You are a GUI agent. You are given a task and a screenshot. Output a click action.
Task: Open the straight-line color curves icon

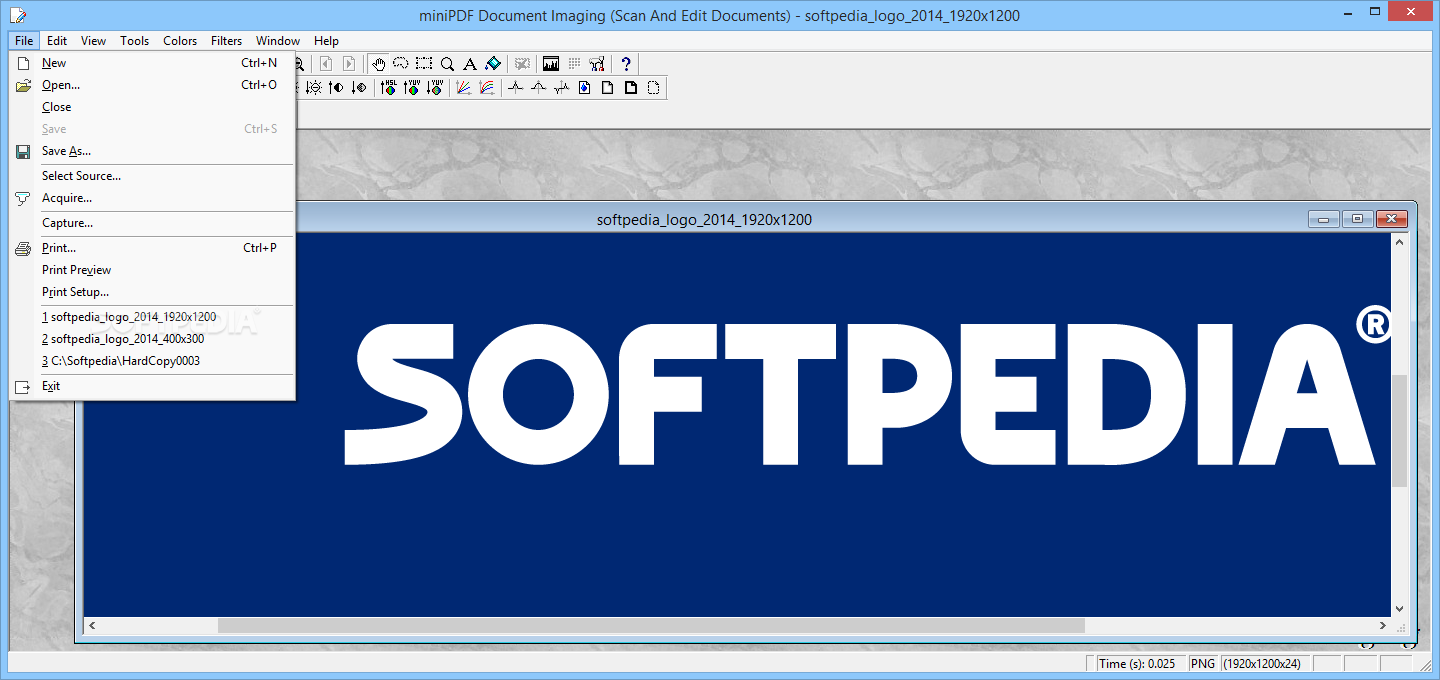click(464, 87)
